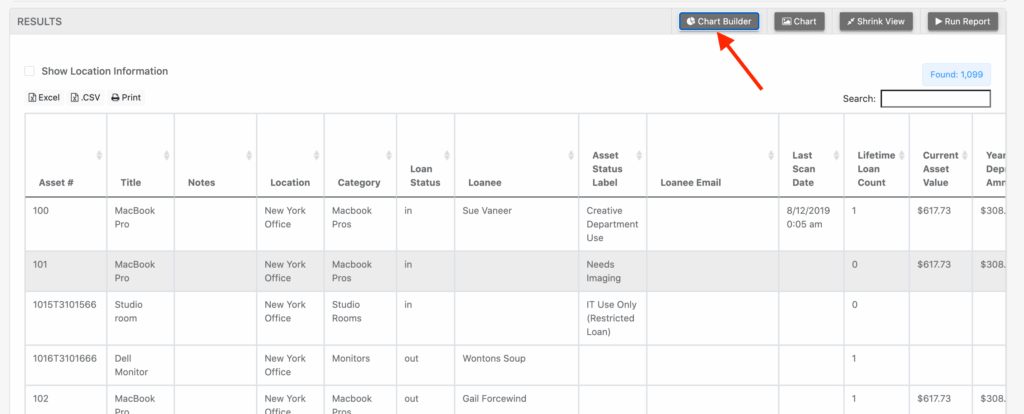
Task: Sort by Current Asset Value arrows
Action: click(x=965, y=155)
